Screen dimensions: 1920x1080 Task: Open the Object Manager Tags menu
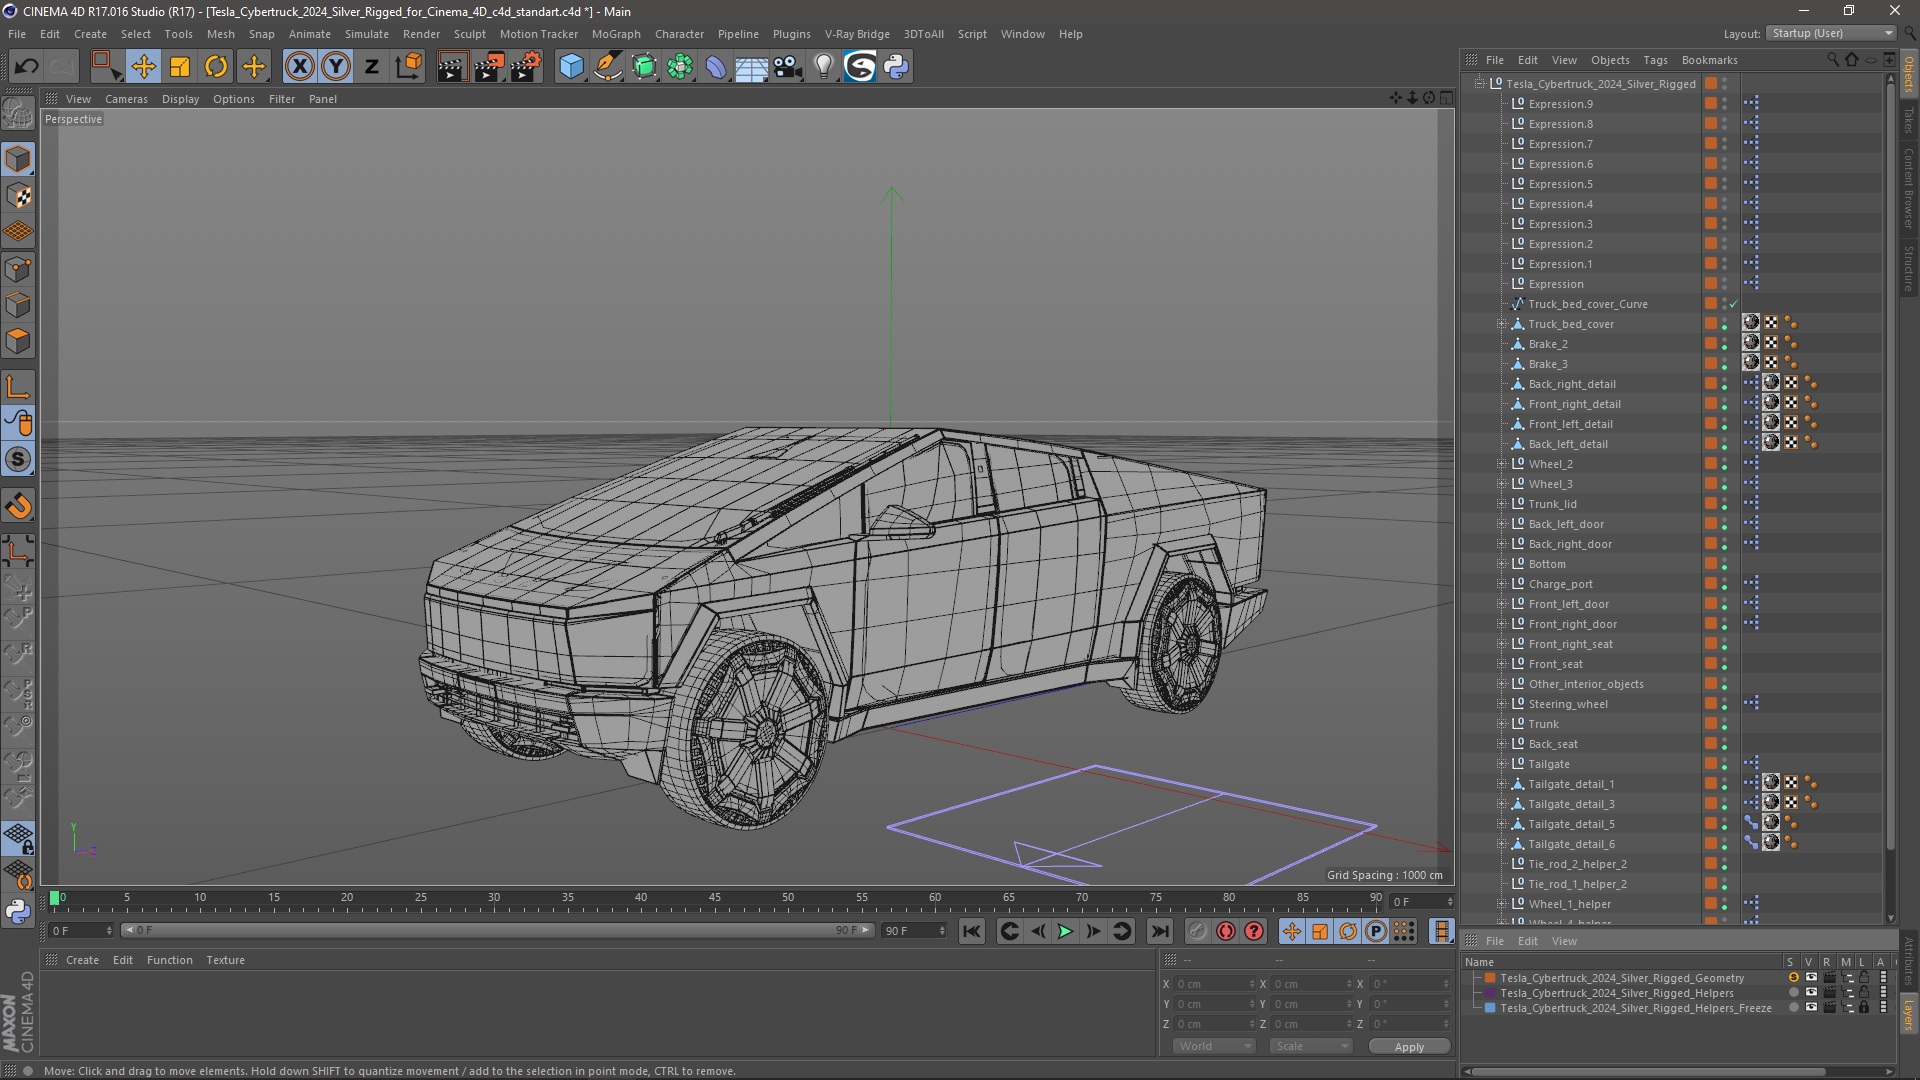[1655, 60]
